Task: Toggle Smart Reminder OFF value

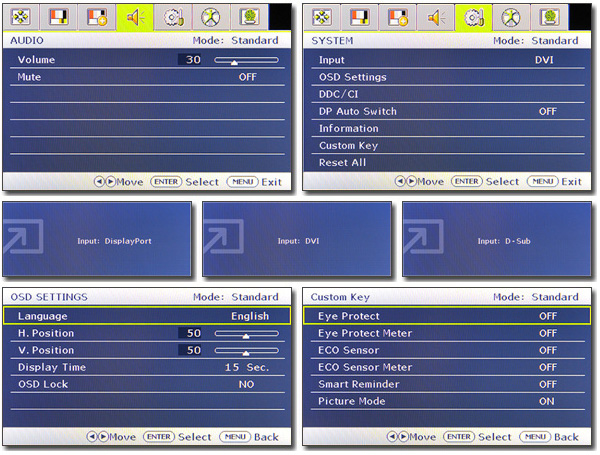Action: pos(548,385)
